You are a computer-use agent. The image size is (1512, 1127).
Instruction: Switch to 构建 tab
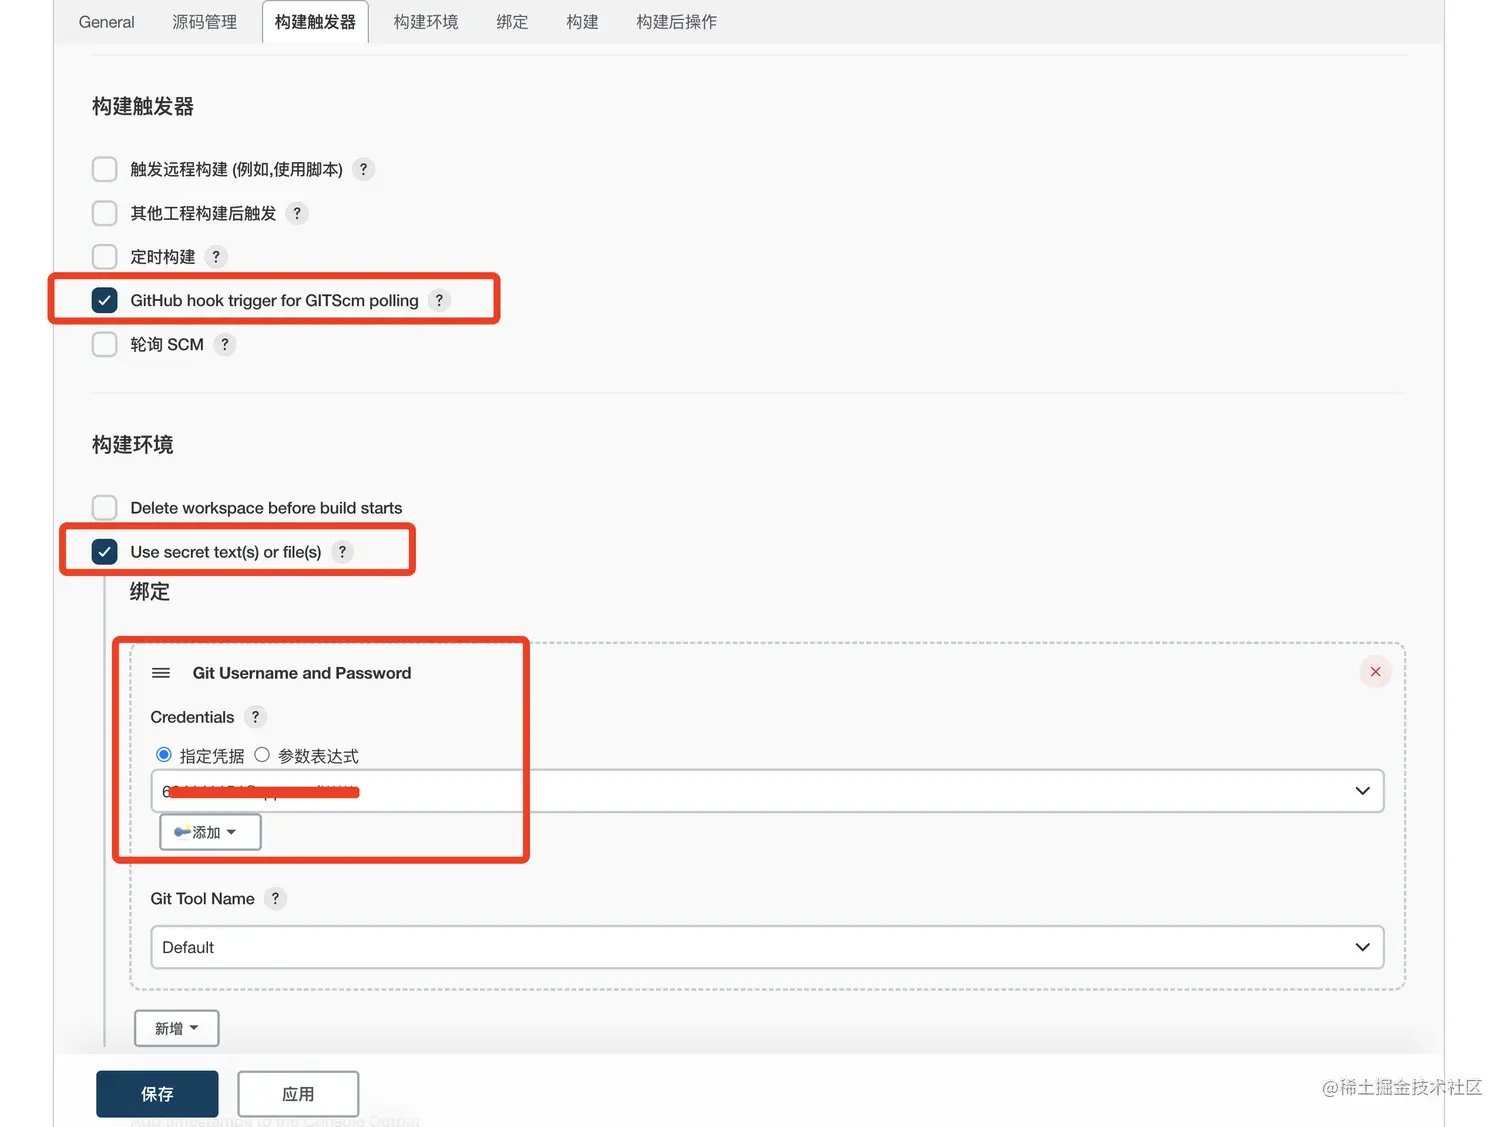point(582,22)
